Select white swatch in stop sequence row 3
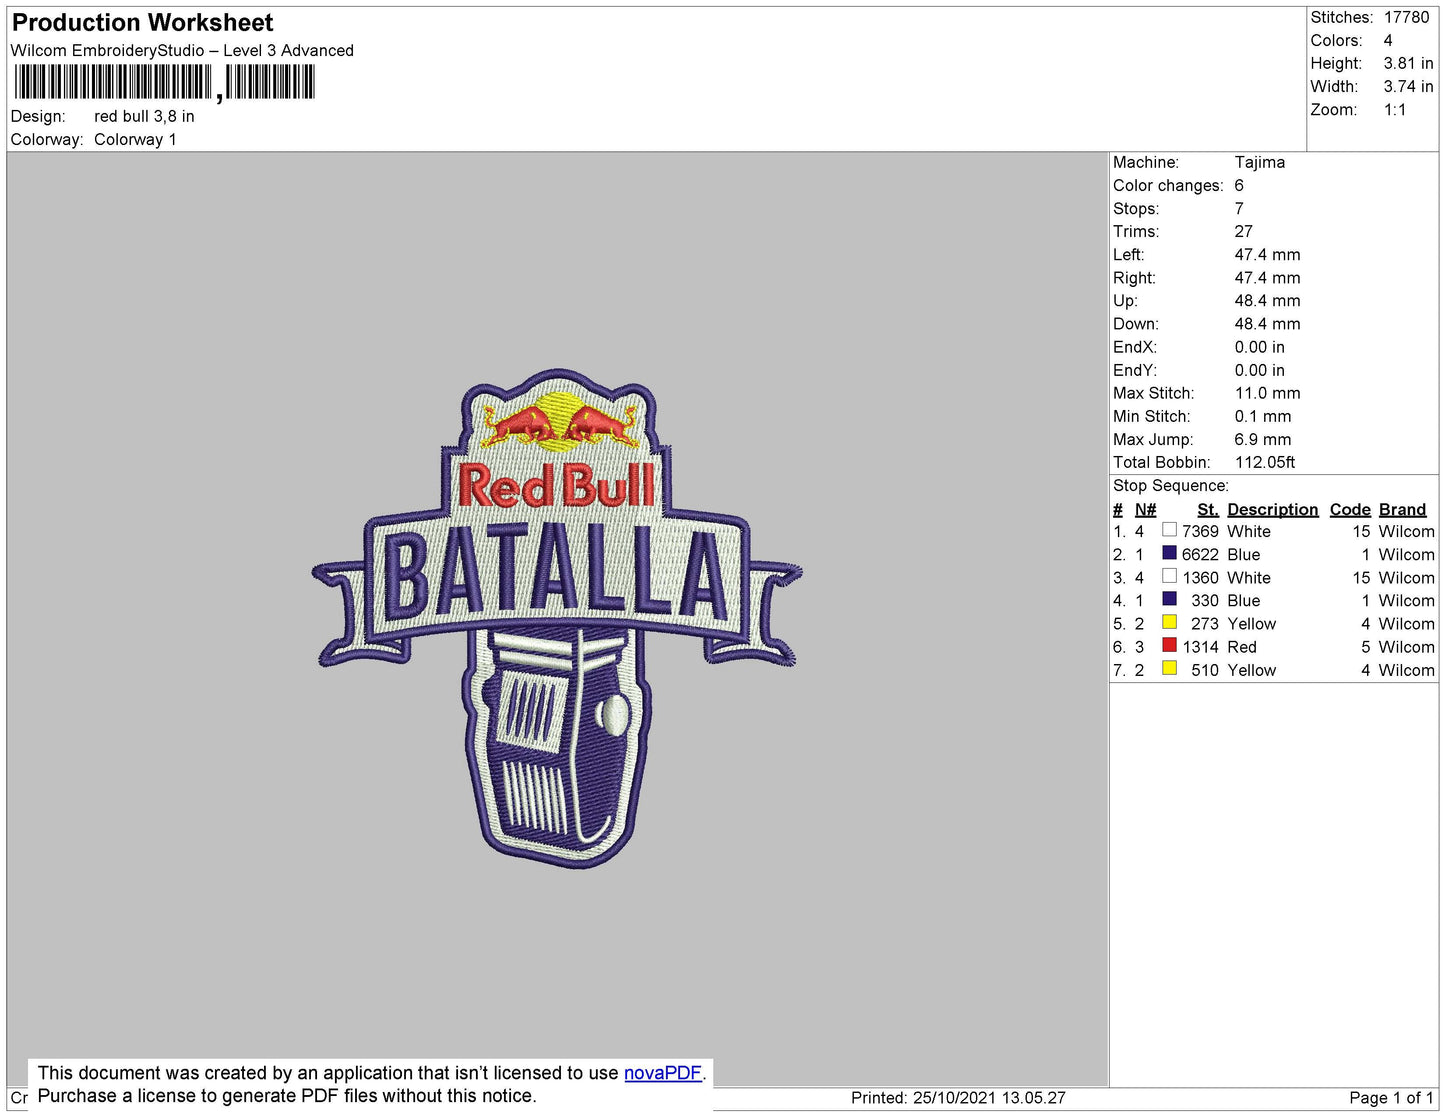1445x1117 pixels. coord(1169,576)
